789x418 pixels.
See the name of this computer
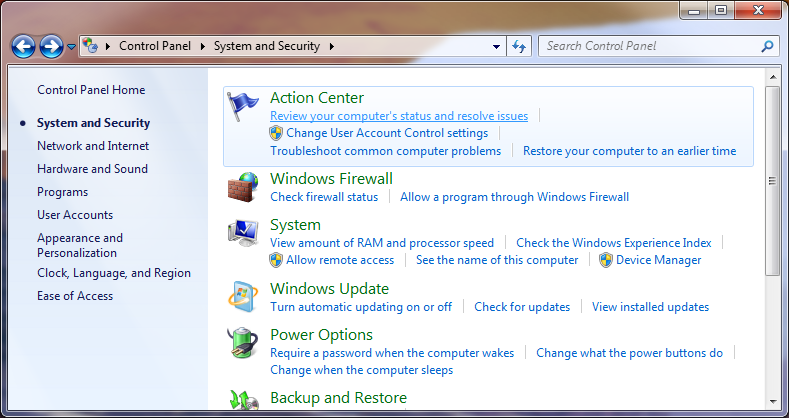point(497,260)
